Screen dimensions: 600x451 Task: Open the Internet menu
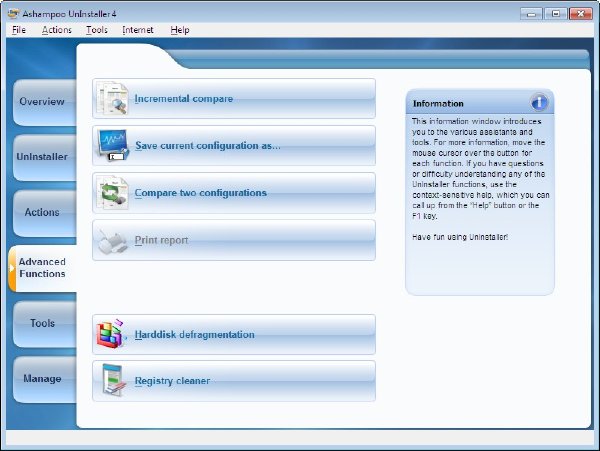tap(138, 30)
